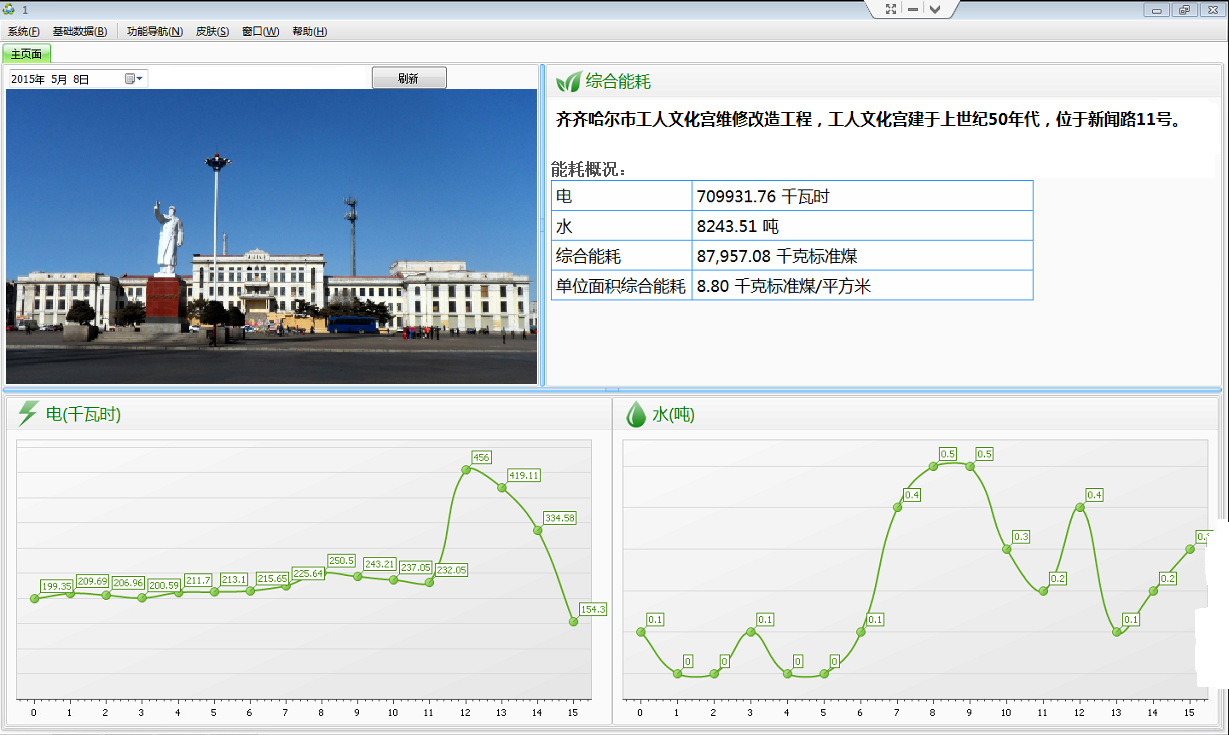Open the 皮肤(S) menu
This screenshot has width=1229, height=735.
coord(212,32)
